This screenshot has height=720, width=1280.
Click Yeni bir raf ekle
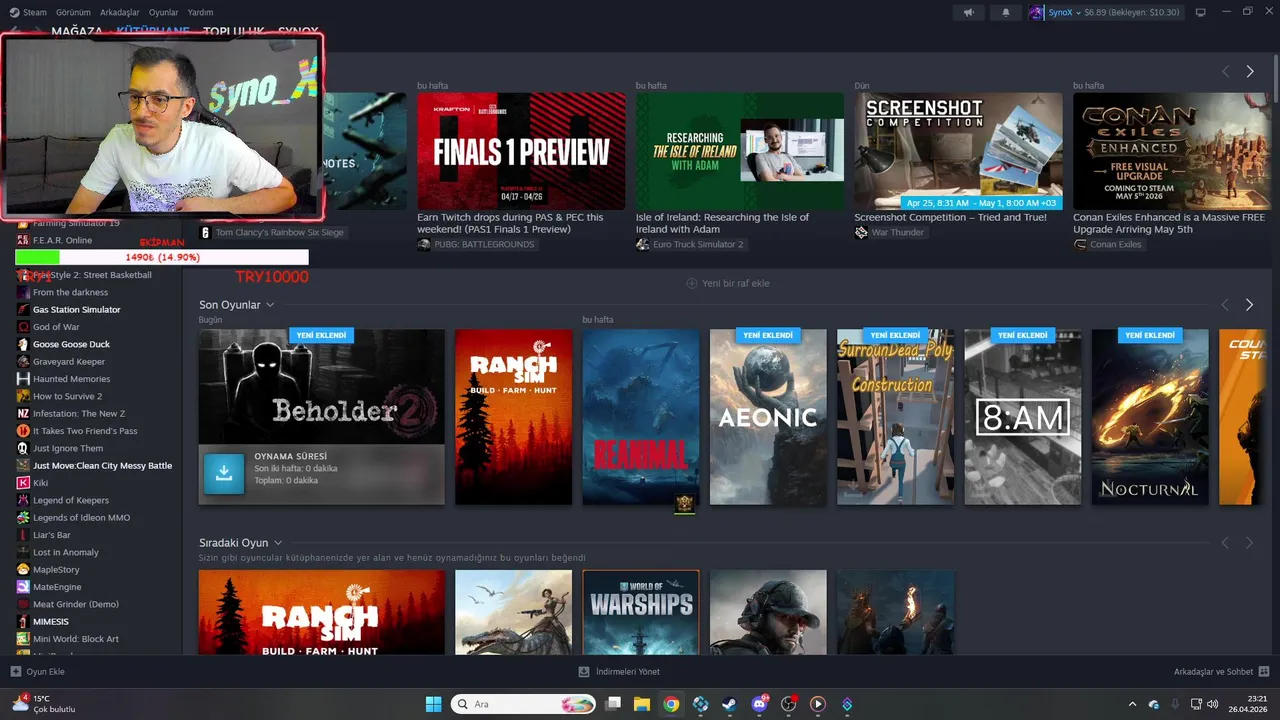coord(727,283)
